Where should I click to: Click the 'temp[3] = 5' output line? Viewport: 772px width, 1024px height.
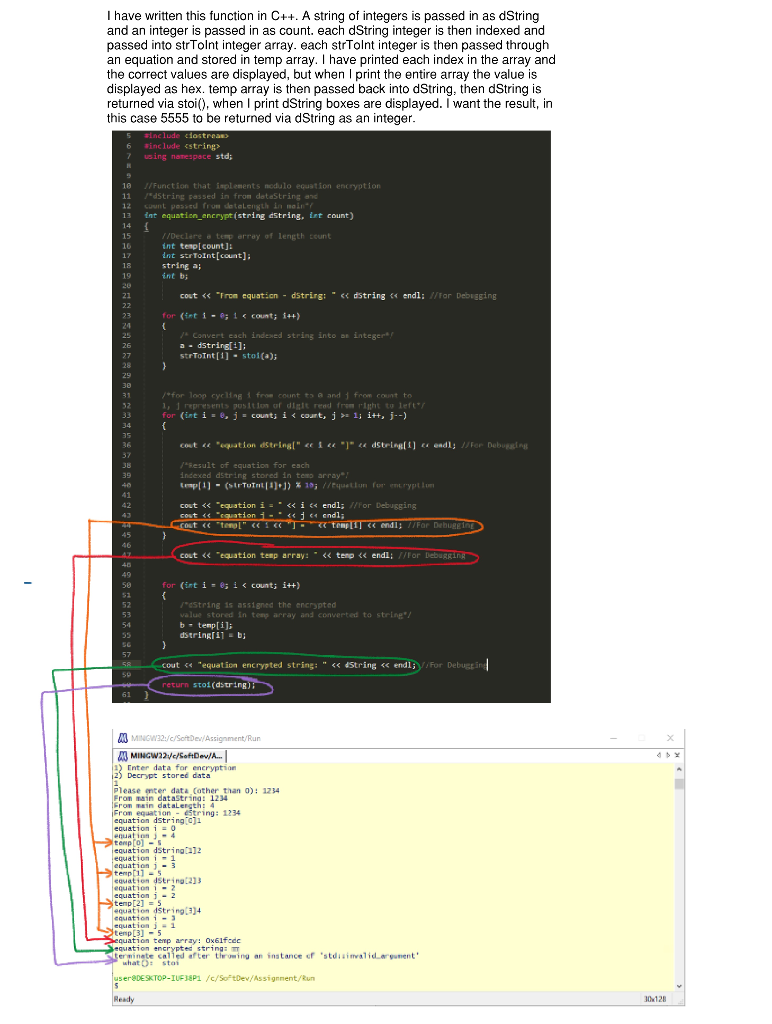click(x=138, y=933)
